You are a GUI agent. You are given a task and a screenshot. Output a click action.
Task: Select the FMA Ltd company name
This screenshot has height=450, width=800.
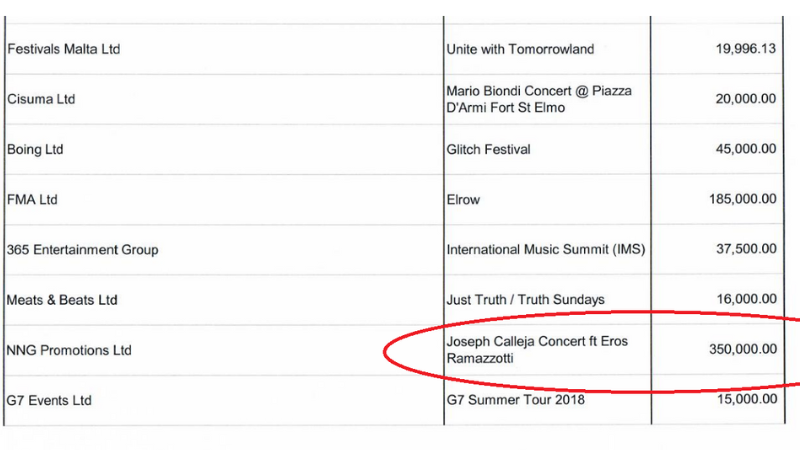(x=33, y=199)
